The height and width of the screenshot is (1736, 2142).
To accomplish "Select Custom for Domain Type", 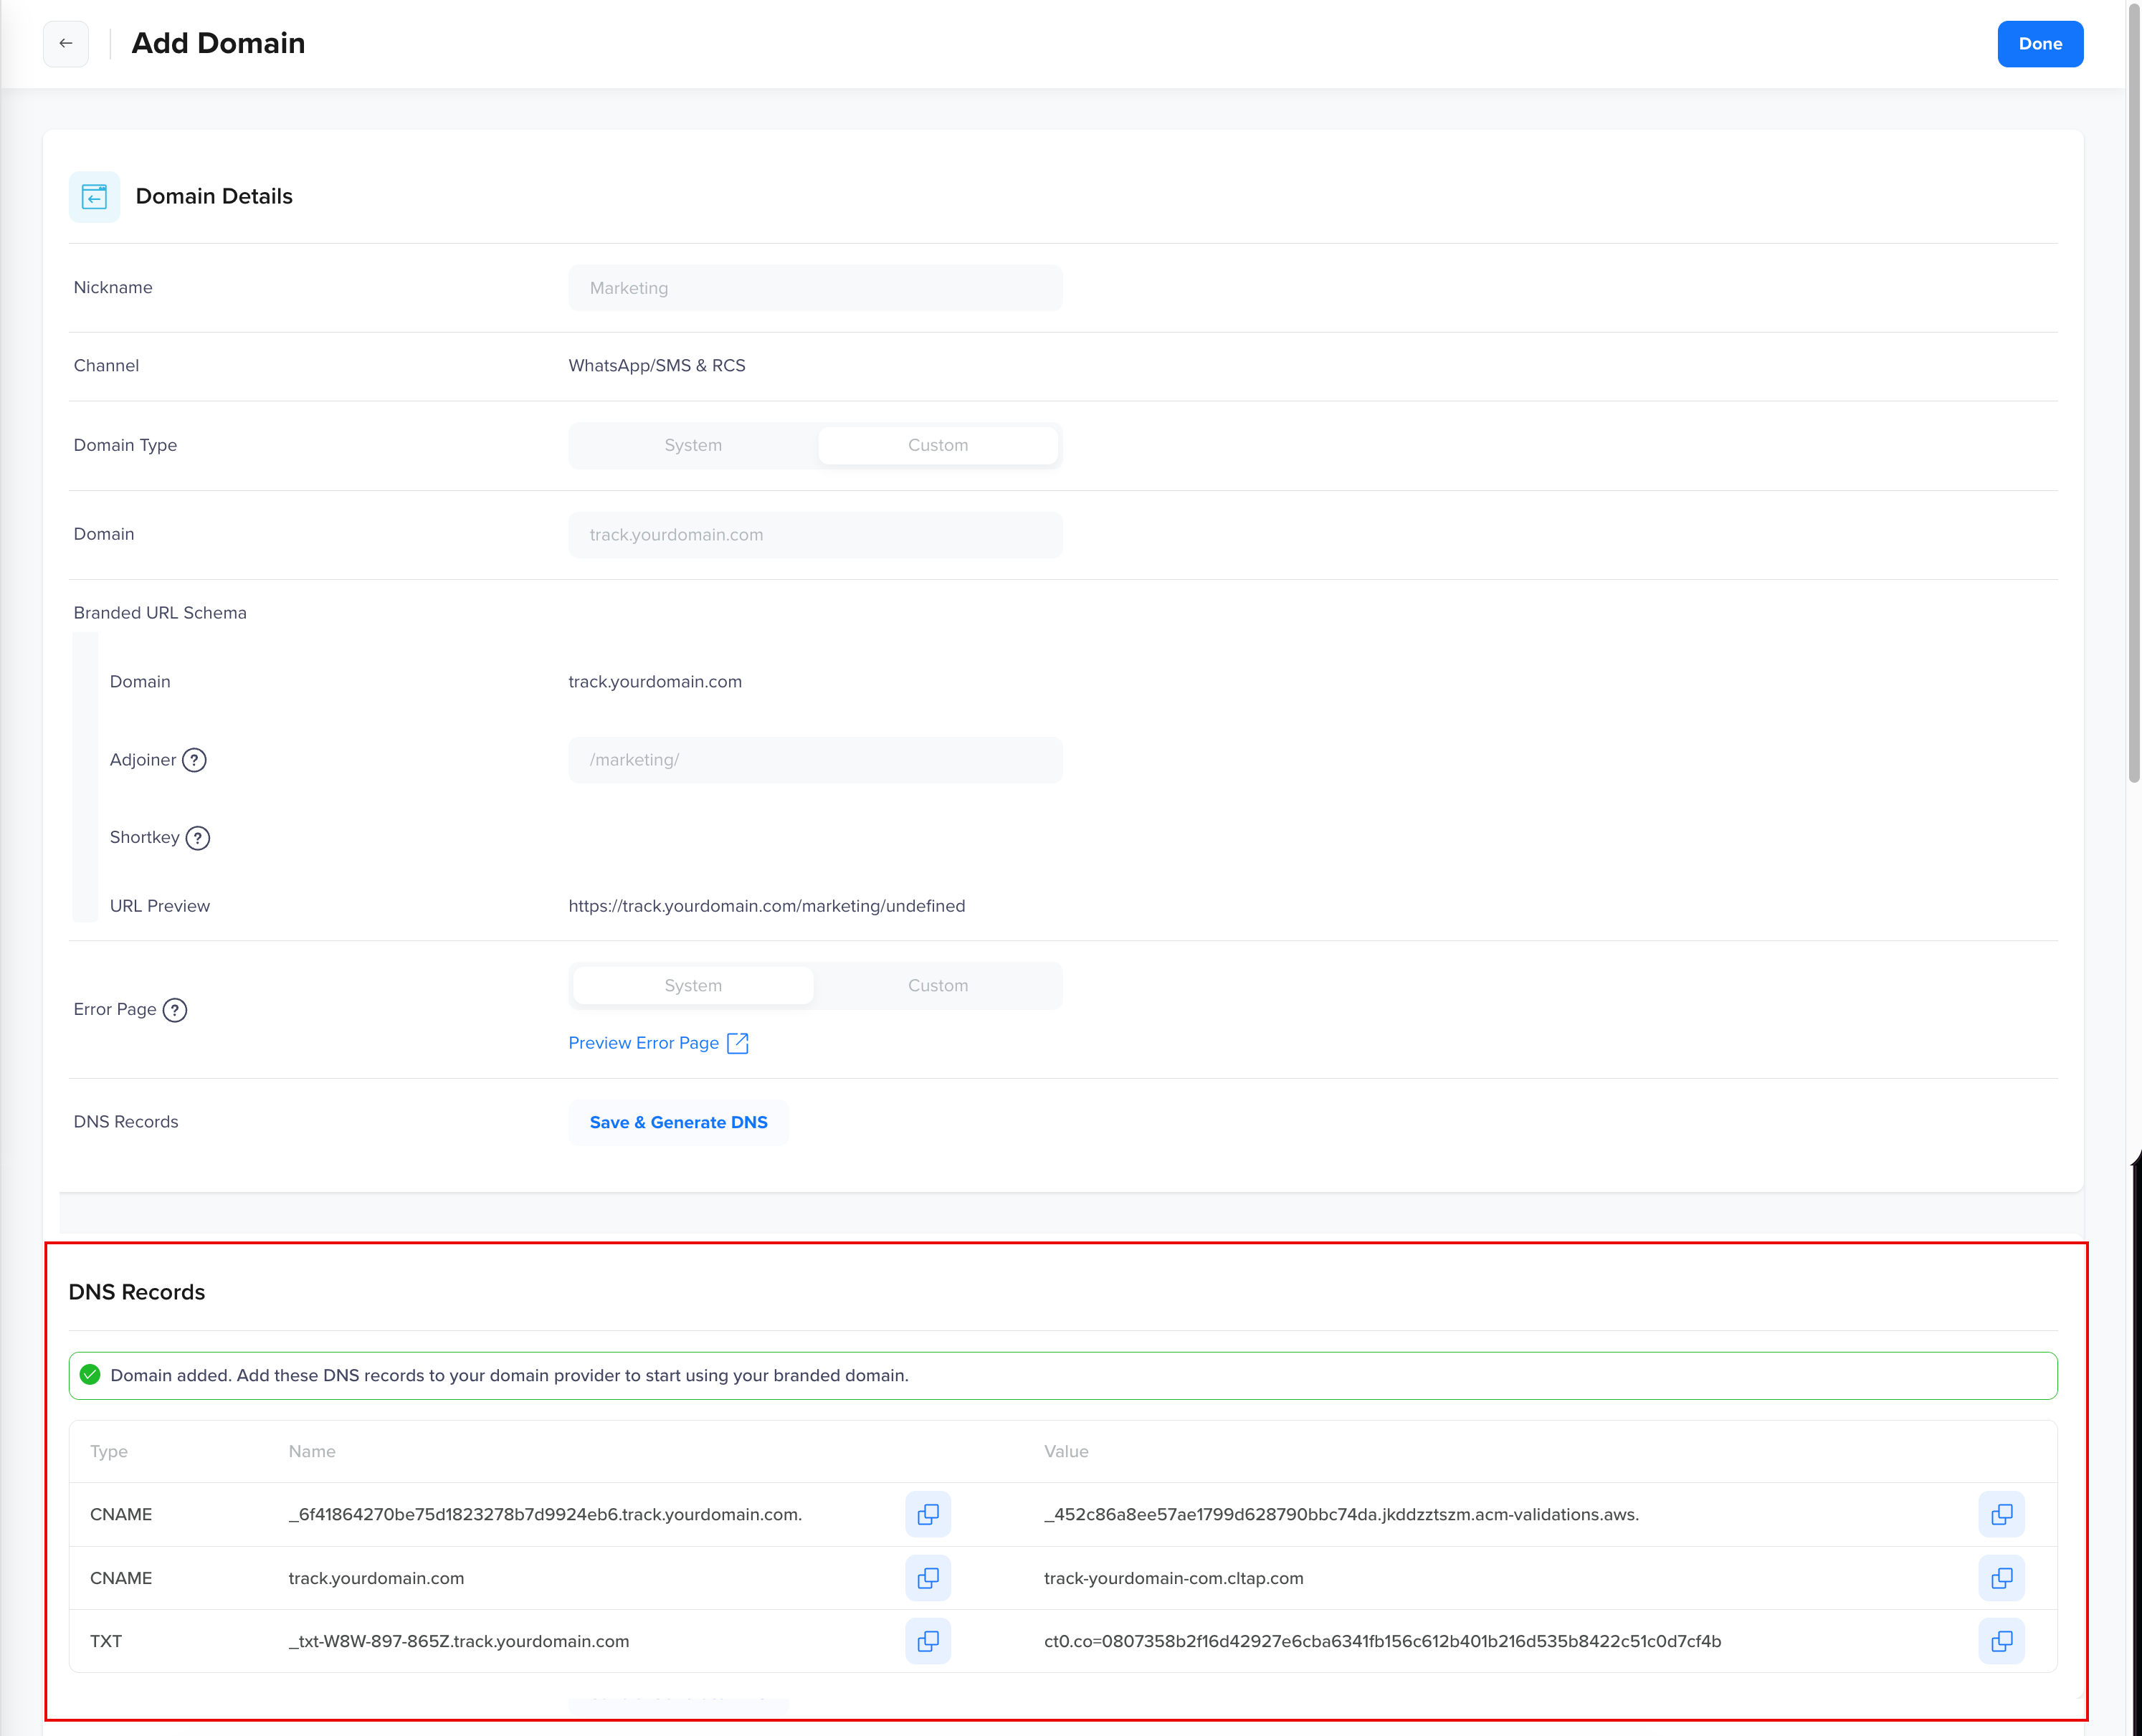I will pyautogui.click(x=937, y=445).
